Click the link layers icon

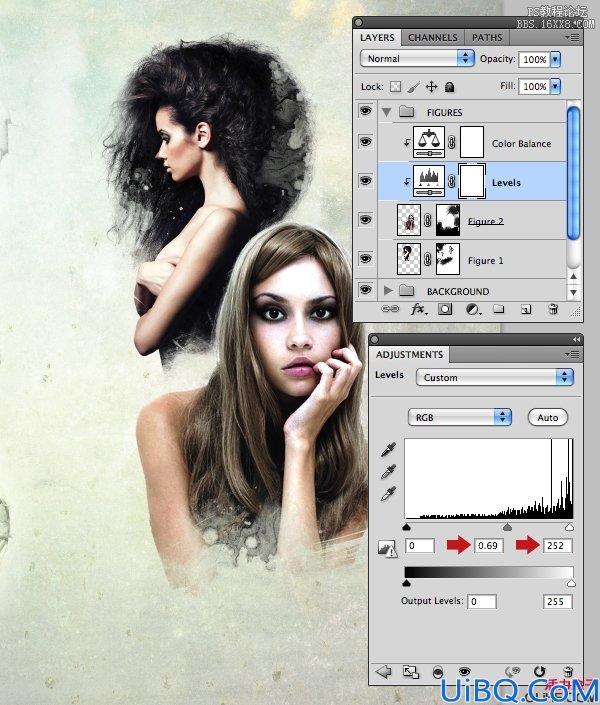tap(390, 309)
